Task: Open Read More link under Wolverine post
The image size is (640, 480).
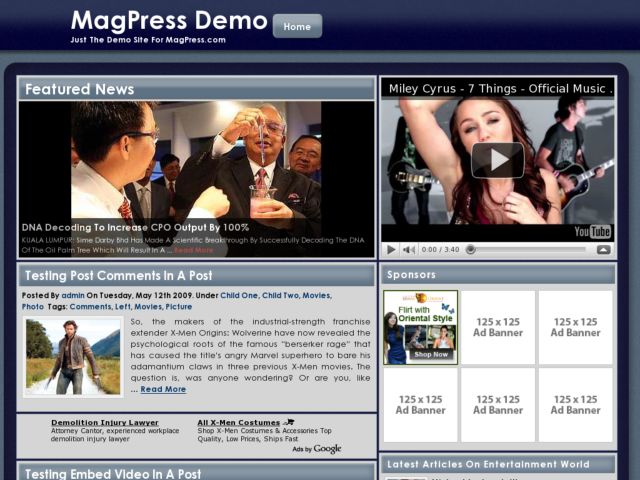Action: 163,389
